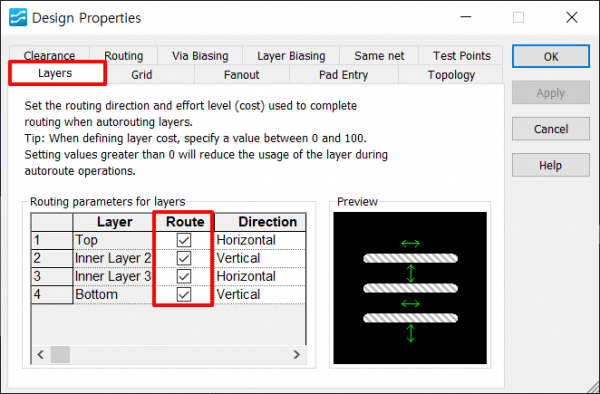Click the Design Properties app icon
This screenshot has height=394, width=600.
[18, 18]
